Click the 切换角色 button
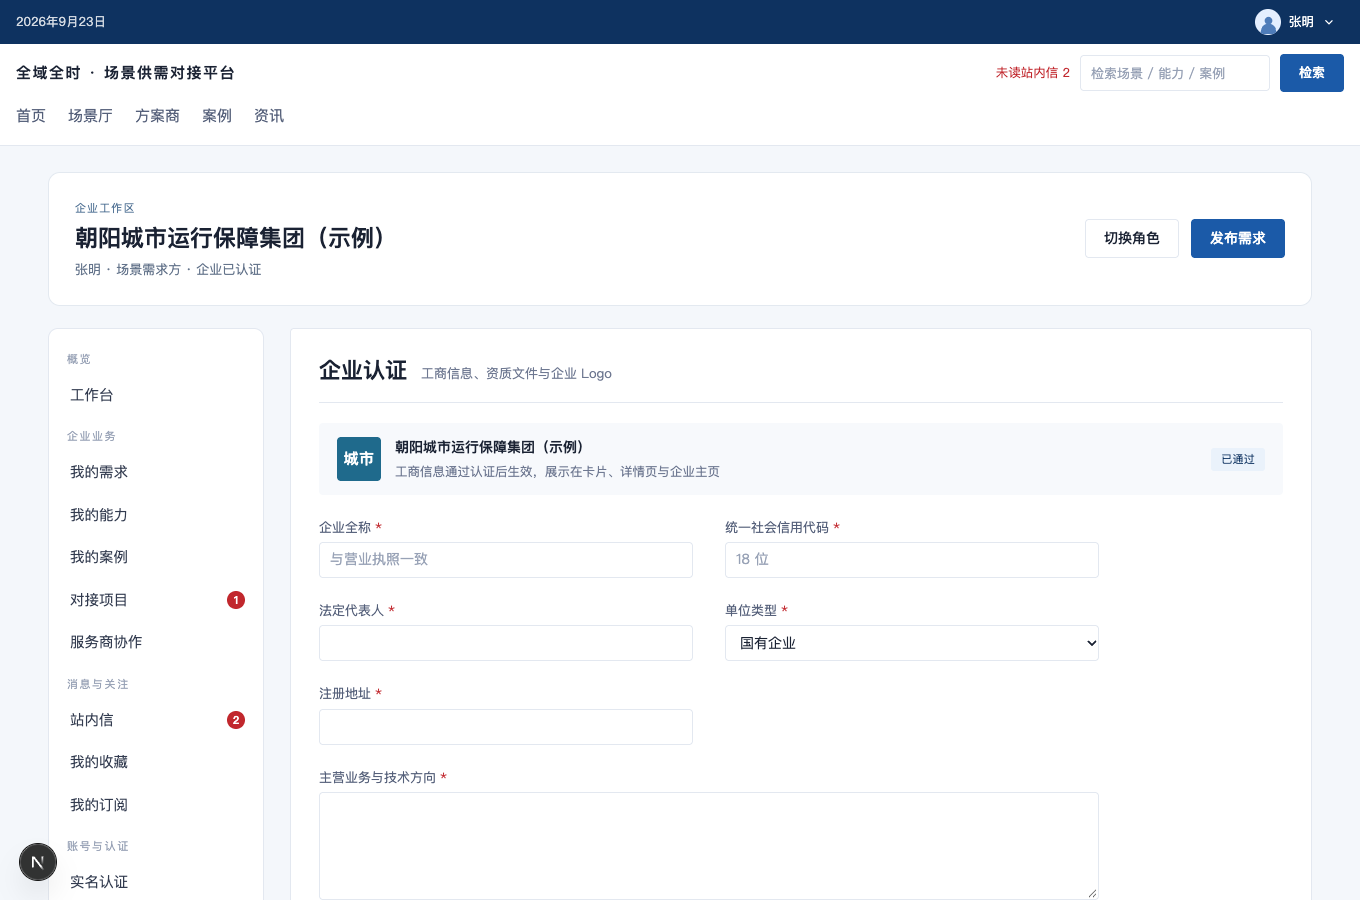This screenshot has width=1360, height=900. coord(1132,238)
